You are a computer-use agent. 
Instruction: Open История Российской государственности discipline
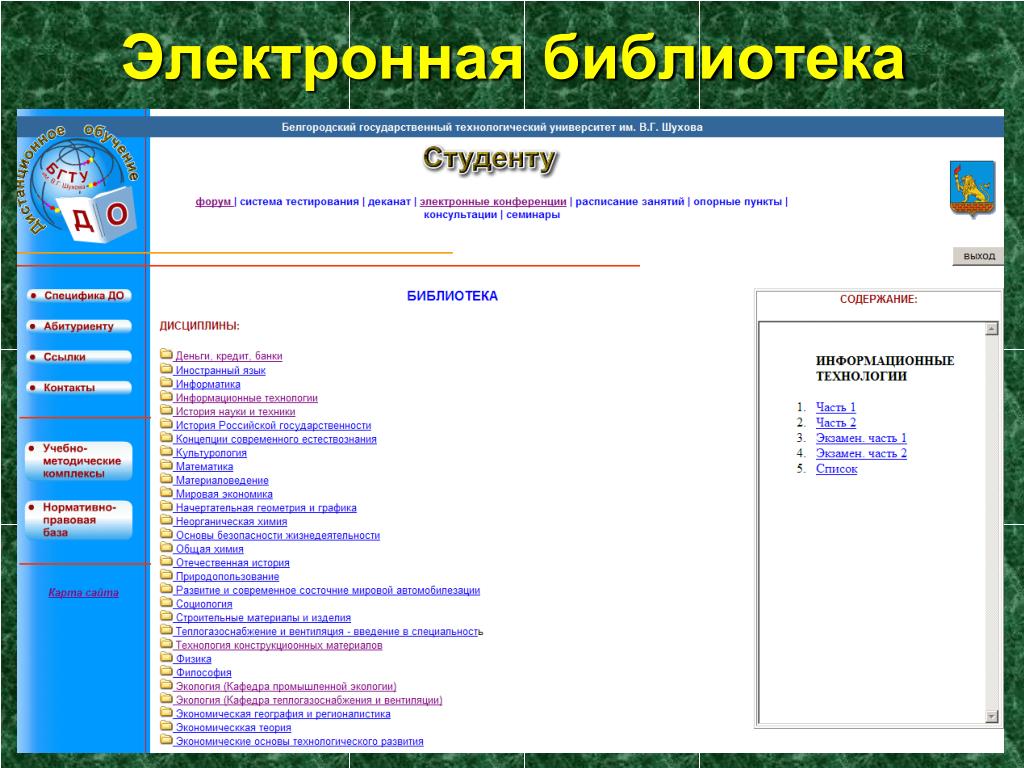pos(273,426)
